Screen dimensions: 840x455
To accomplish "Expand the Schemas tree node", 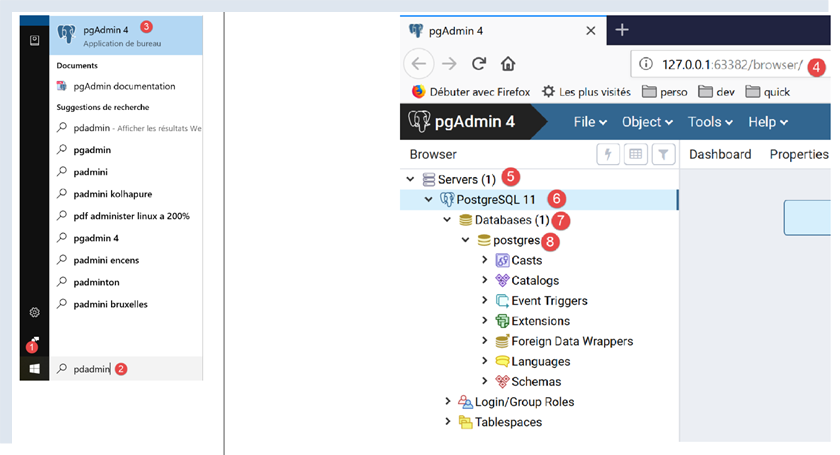I will 485,381.
